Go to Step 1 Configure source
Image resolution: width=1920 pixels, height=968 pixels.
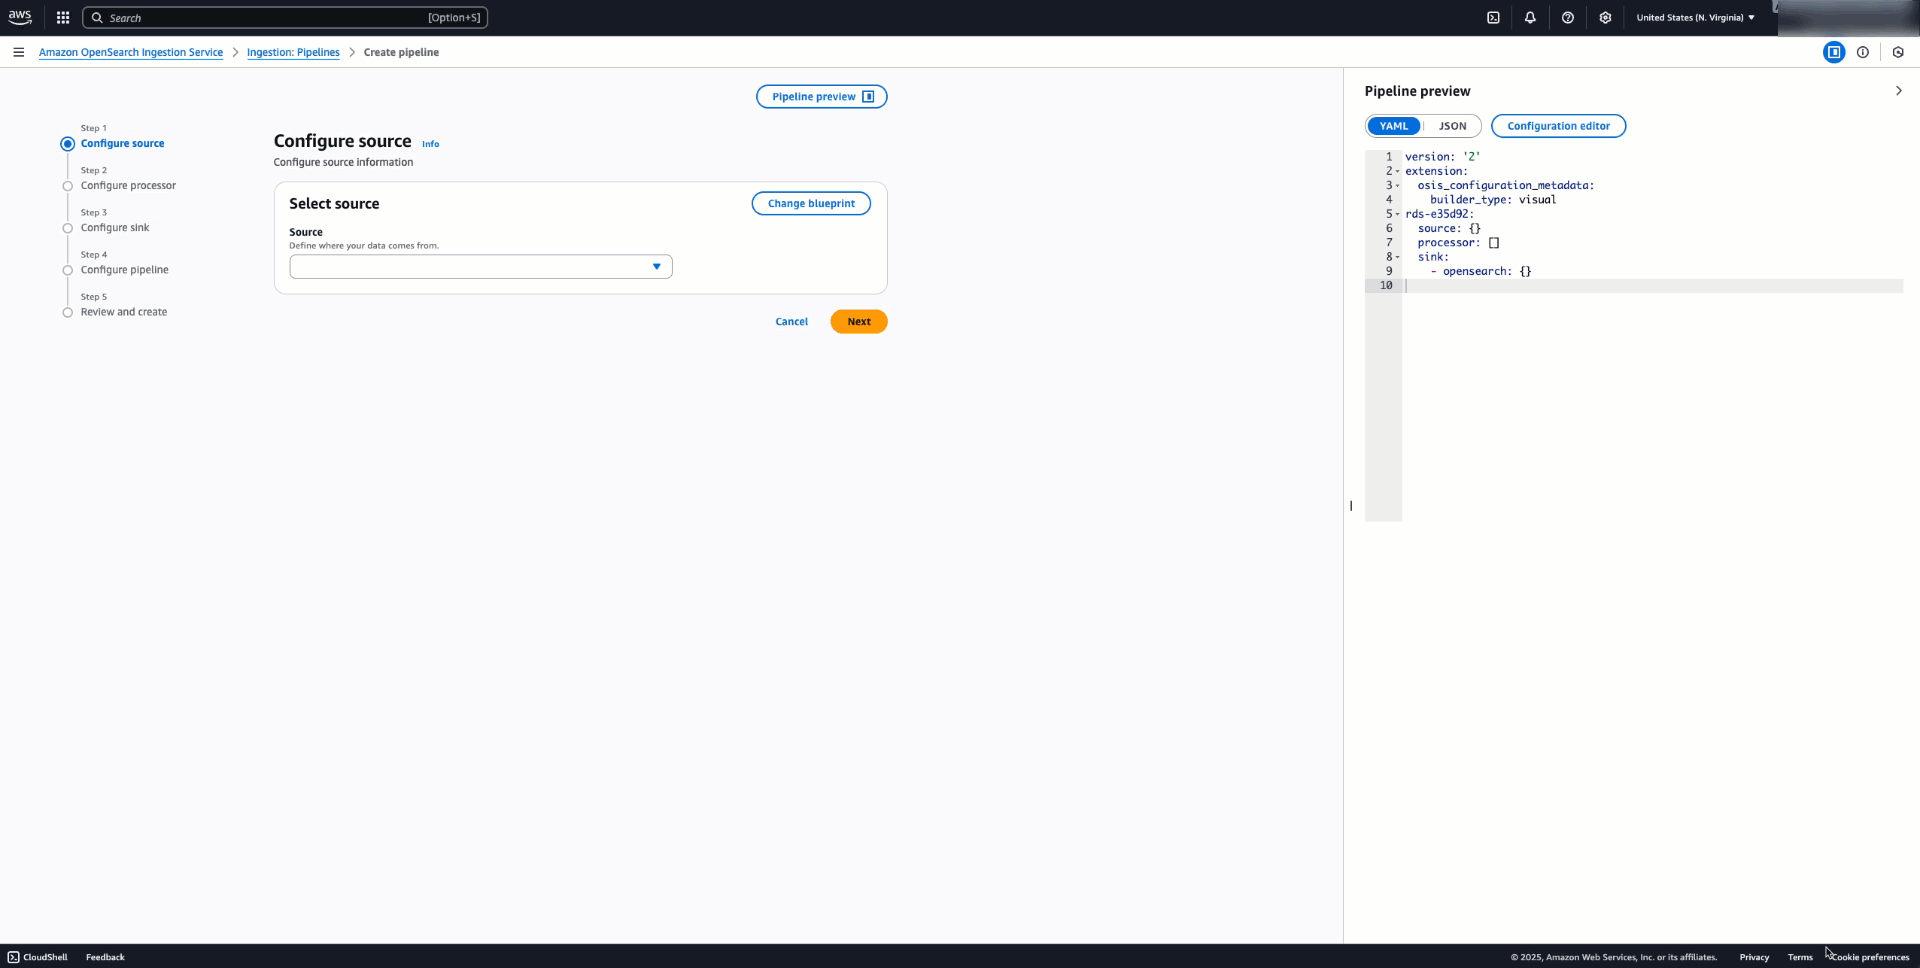122,144
